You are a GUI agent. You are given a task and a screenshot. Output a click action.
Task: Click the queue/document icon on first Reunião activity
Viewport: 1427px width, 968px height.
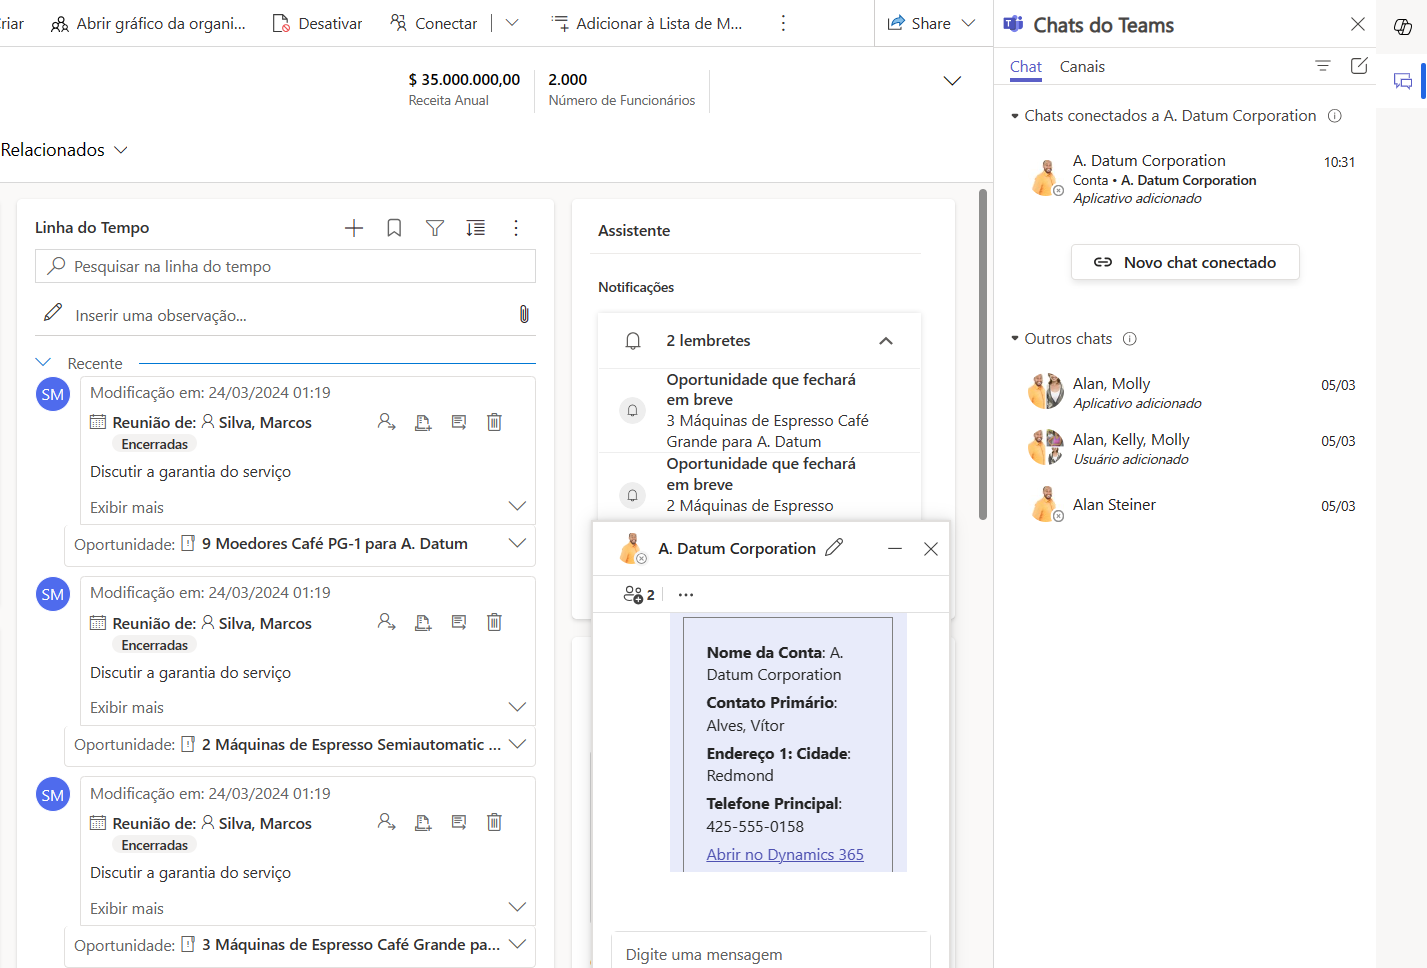[423, 422]
